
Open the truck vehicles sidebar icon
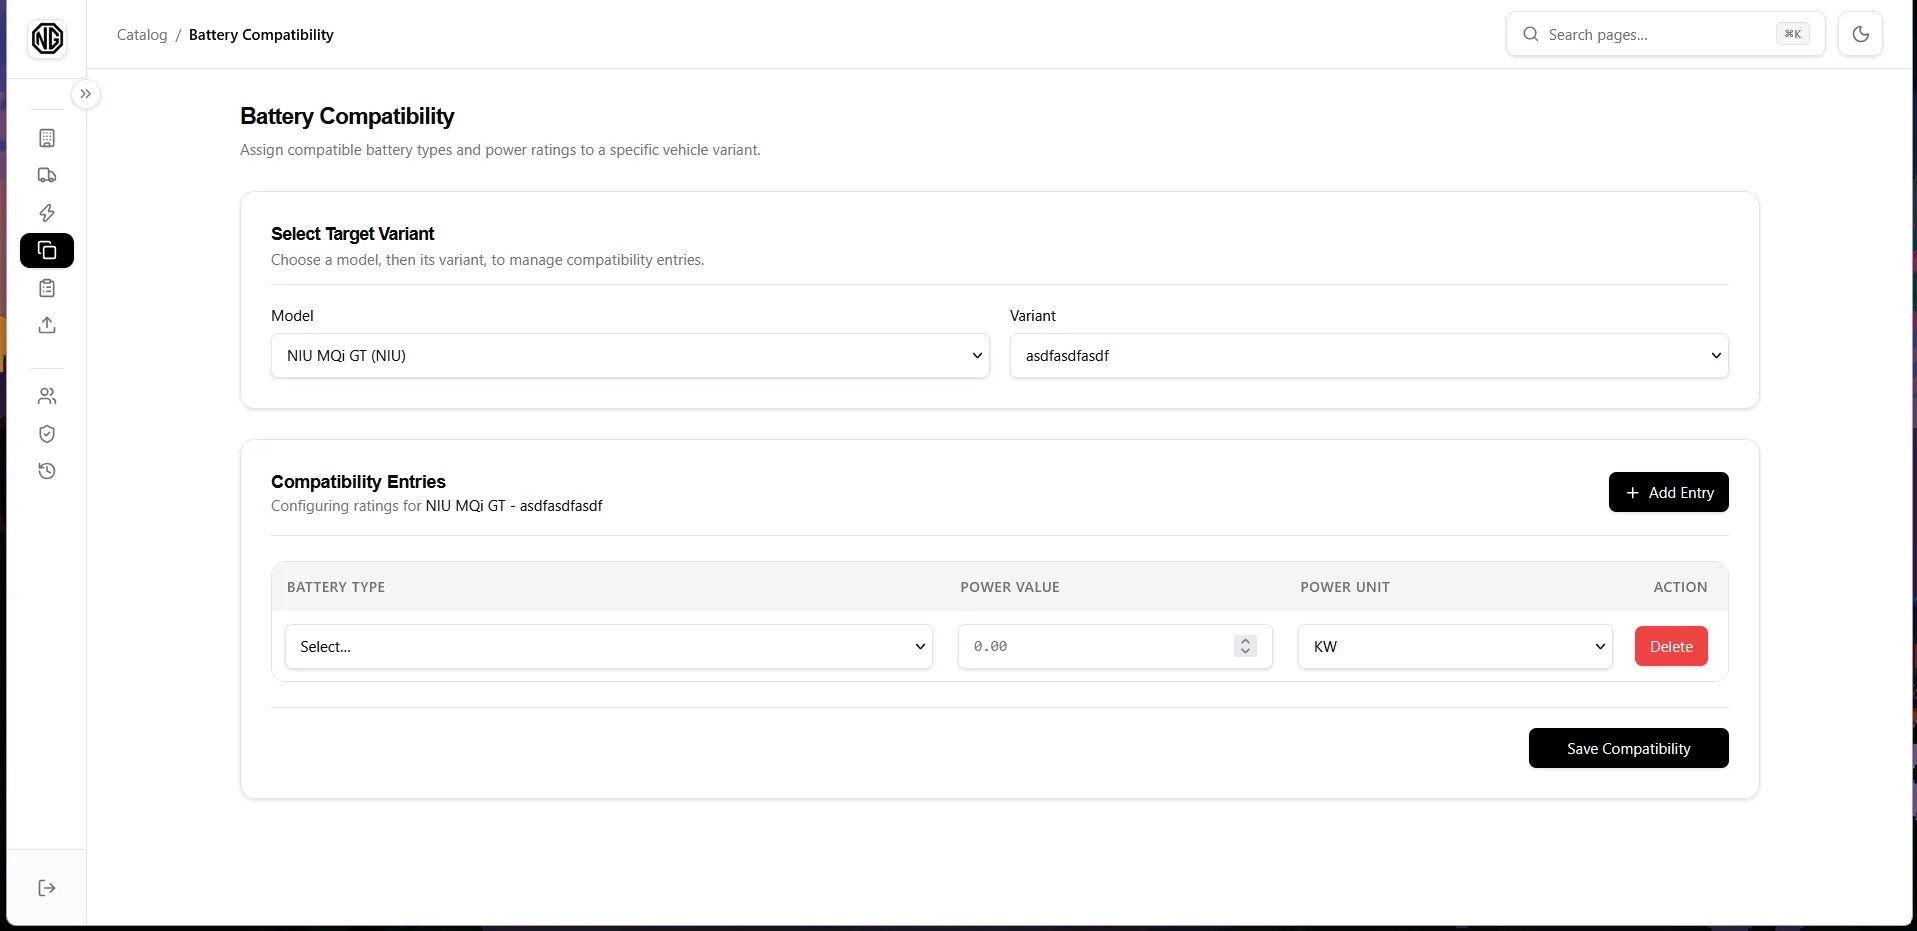[x=47, y=175]
